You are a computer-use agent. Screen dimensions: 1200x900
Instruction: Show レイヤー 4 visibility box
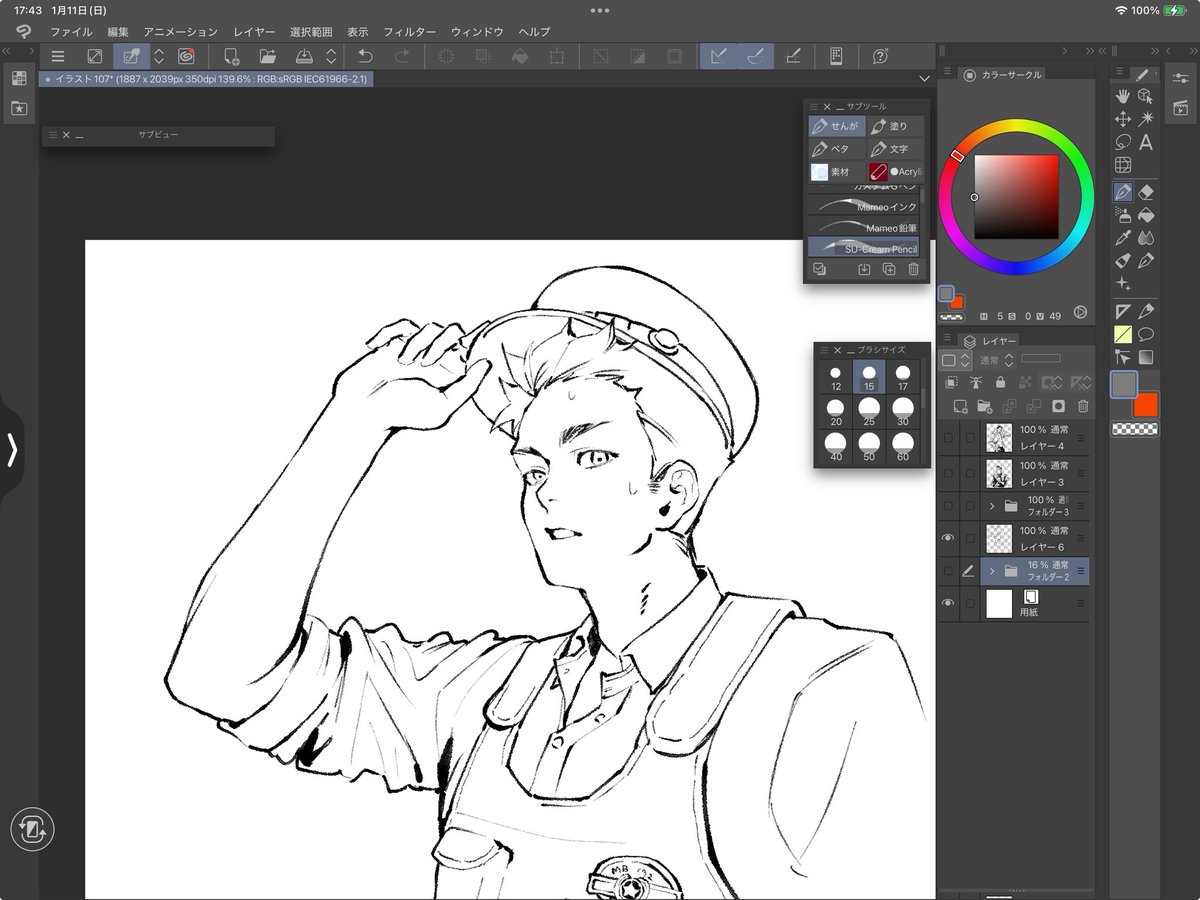tap(948, 438)
